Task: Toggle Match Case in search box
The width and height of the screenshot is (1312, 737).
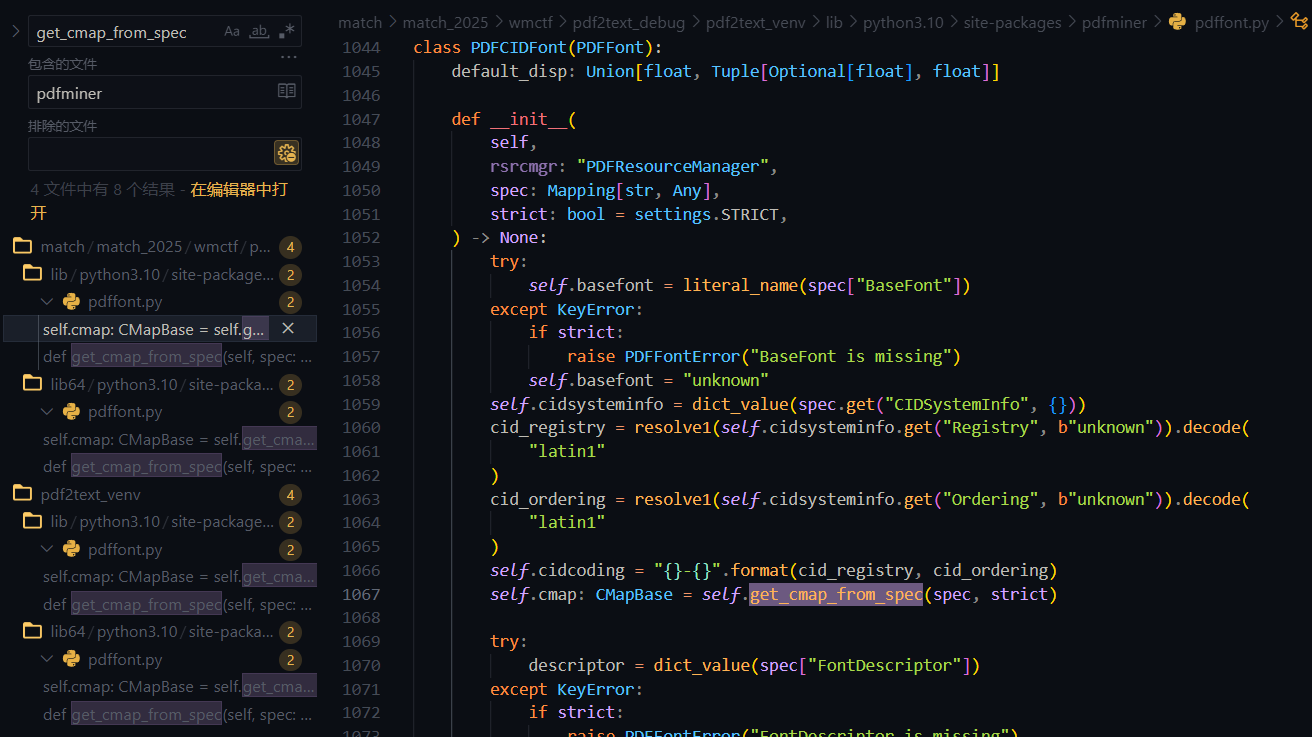Action: coord(232,32)
